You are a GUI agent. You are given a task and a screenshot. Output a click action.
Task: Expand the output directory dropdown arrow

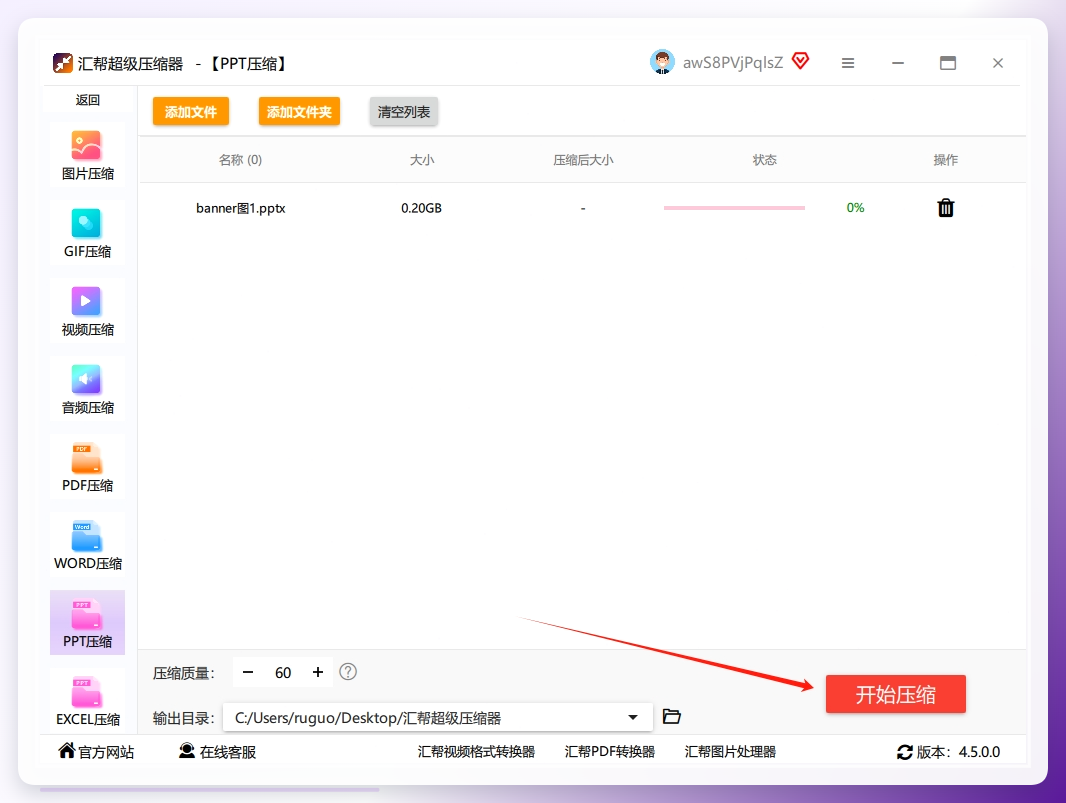(x=633, y=717)
